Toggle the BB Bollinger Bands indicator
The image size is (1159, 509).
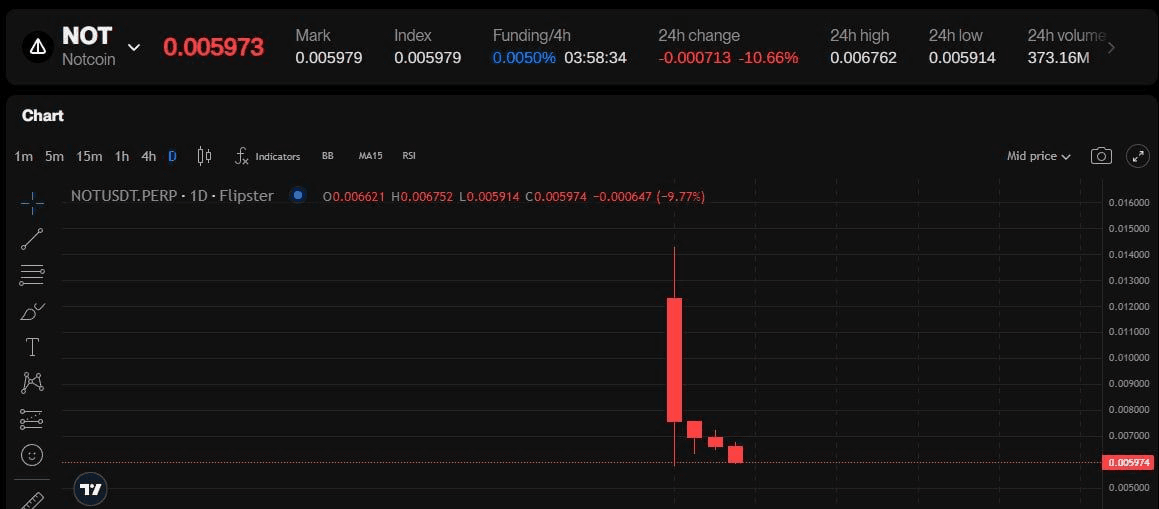[327, 156]
